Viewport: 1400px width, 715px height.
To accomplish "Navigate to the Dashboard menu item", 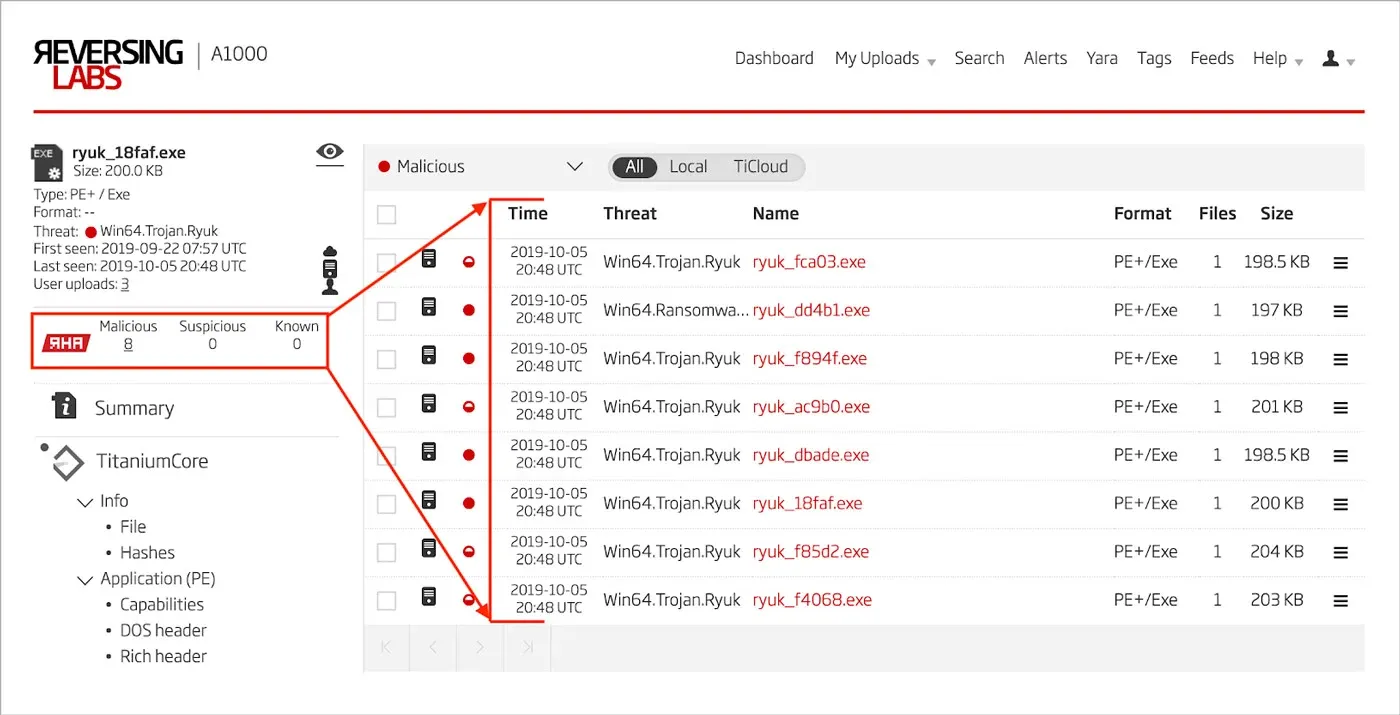I will point(774,58).
